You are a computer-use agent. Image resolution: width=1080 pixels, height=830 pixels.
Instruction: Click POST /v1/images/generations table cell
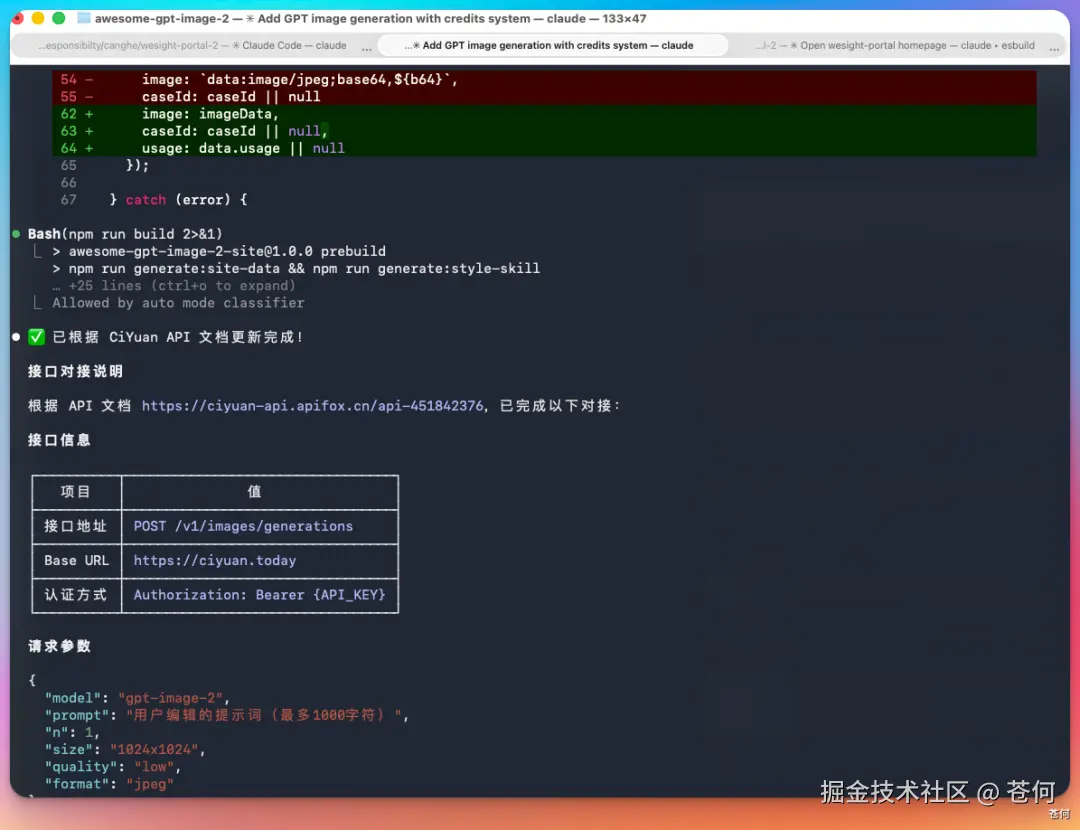point(260,526)
